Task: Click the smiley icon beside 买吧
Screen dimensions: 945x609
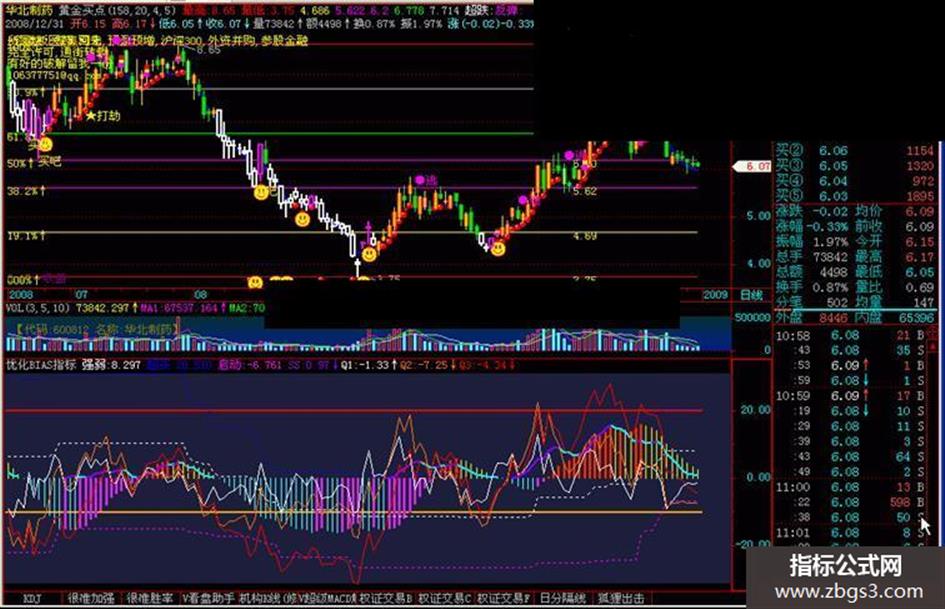Action: pos(45,145)
